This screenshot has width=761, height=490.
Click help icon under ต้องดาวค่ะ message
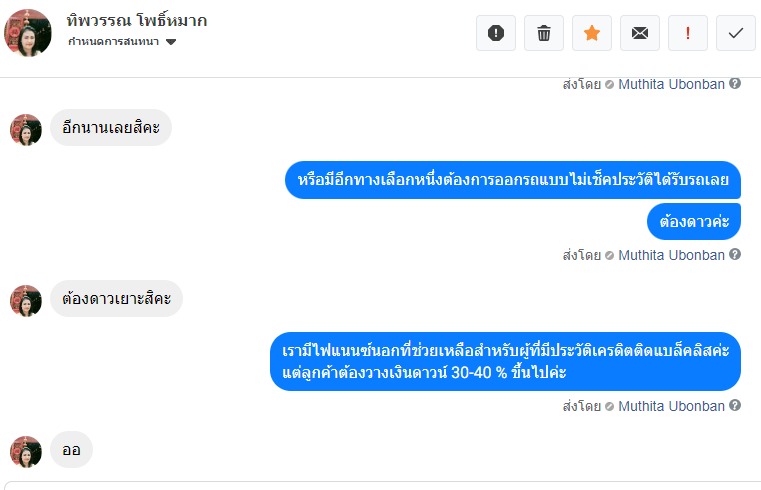[735, 255]
